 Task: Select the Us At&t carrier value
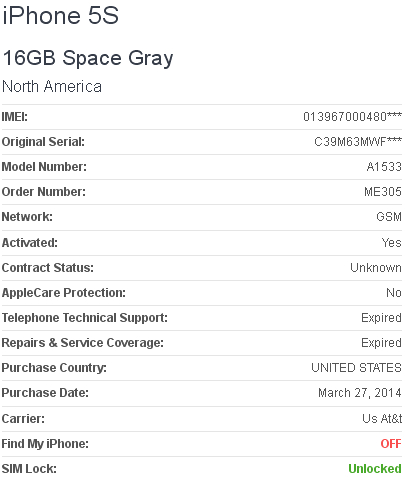[382, 419]
